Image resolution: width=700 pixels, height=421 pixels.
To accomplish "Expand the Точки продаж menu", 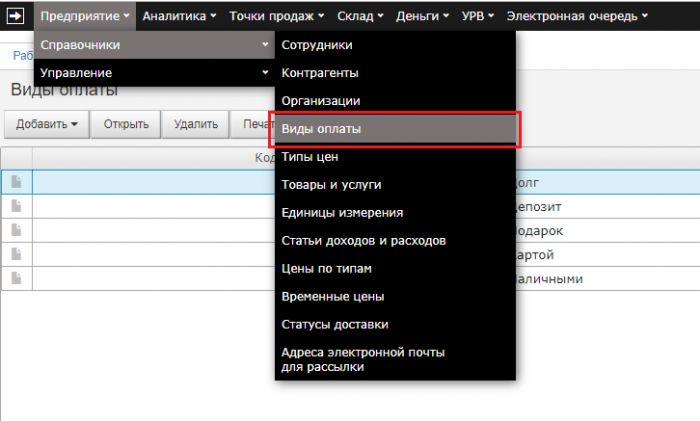I will (276, 15).
